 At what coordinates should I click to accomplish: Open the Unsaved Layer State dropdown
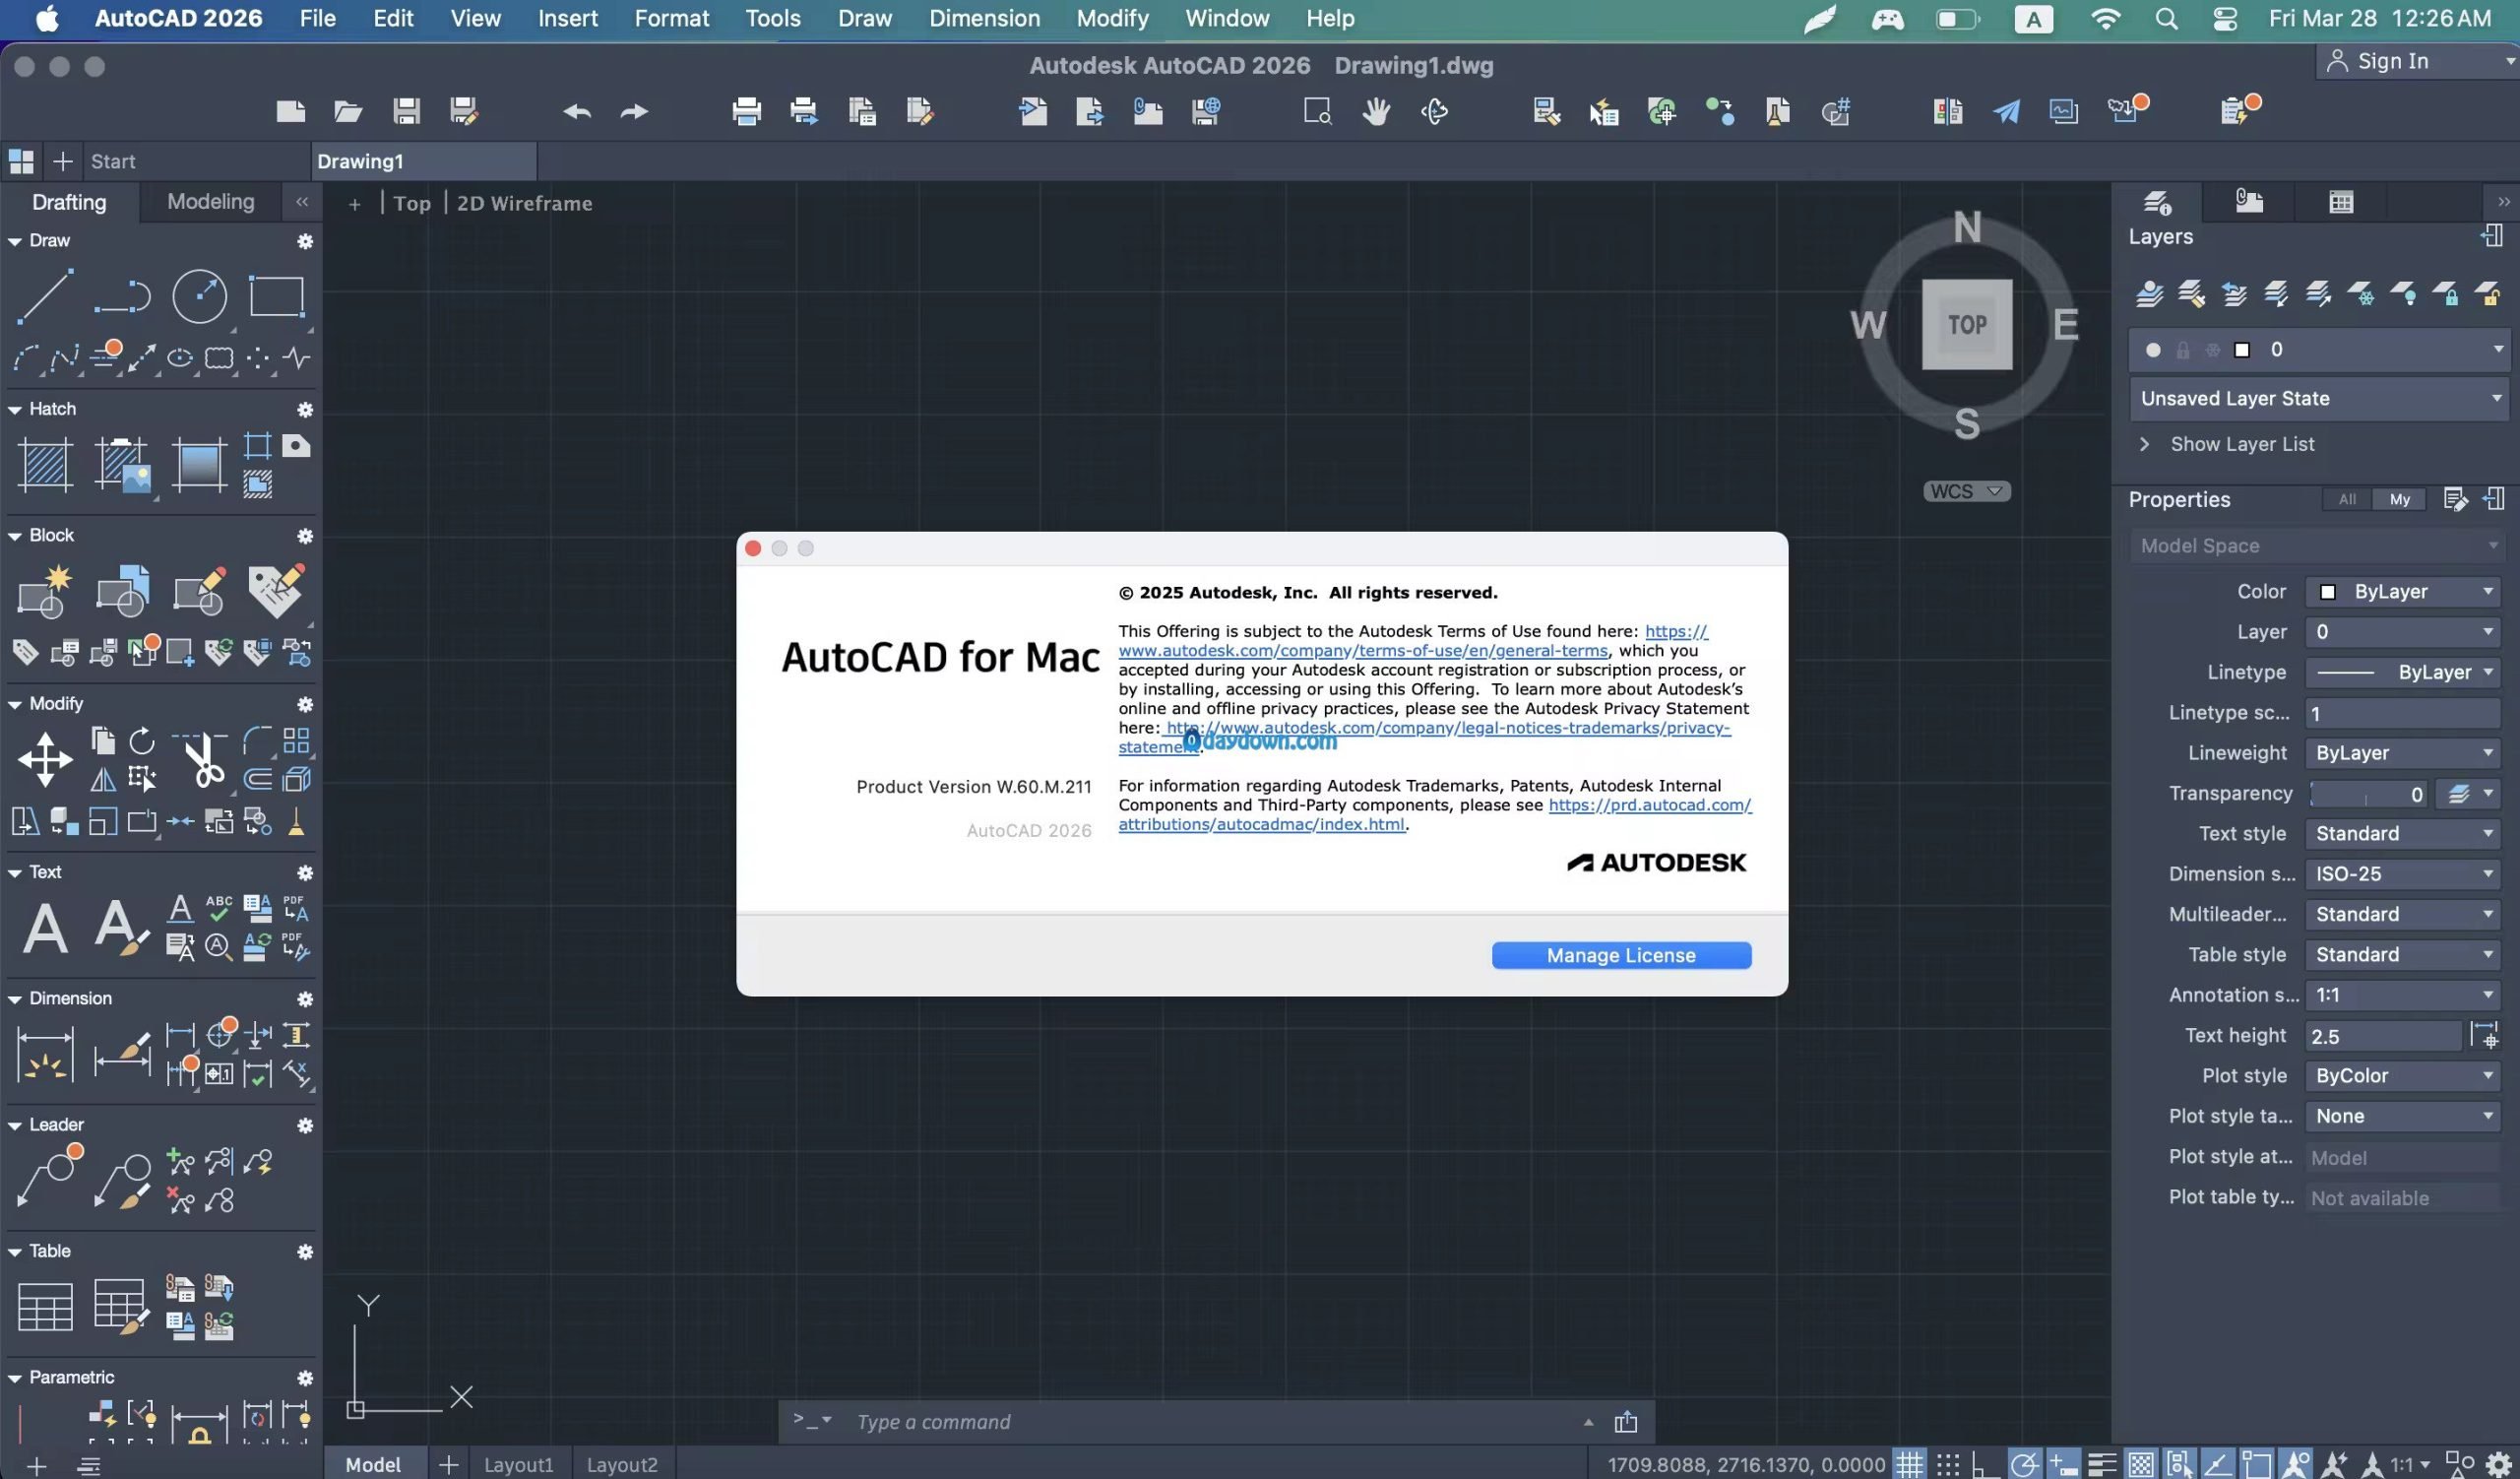coord(2319,398)
